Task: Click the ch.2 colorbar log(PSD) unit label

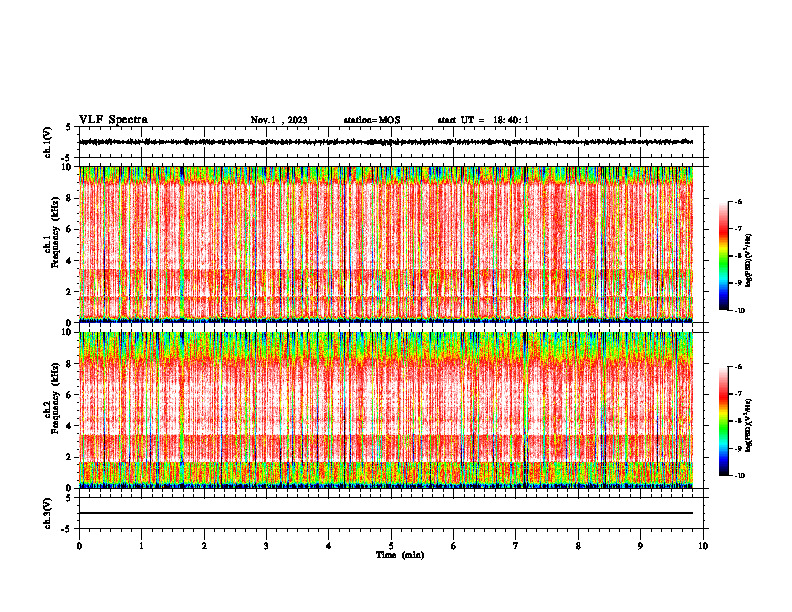Action: (748, 426)
